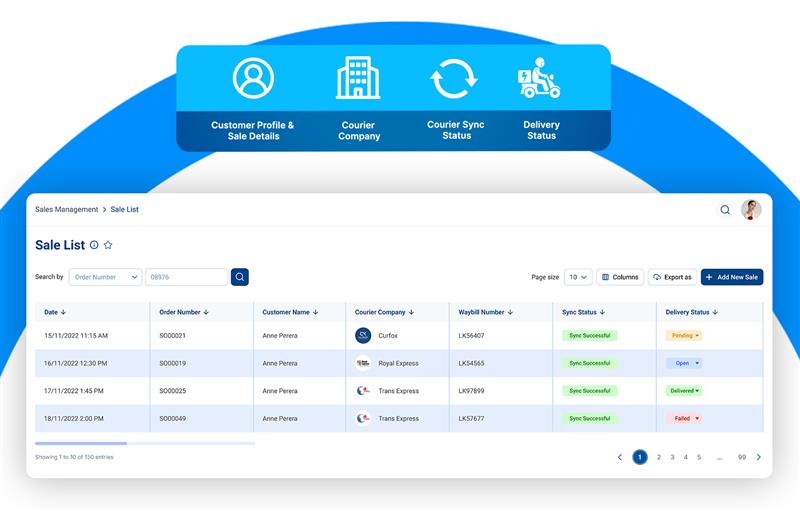Expand the Page size 10 dropdown
This screenshot has height=511, width=800.
point(578,277)
